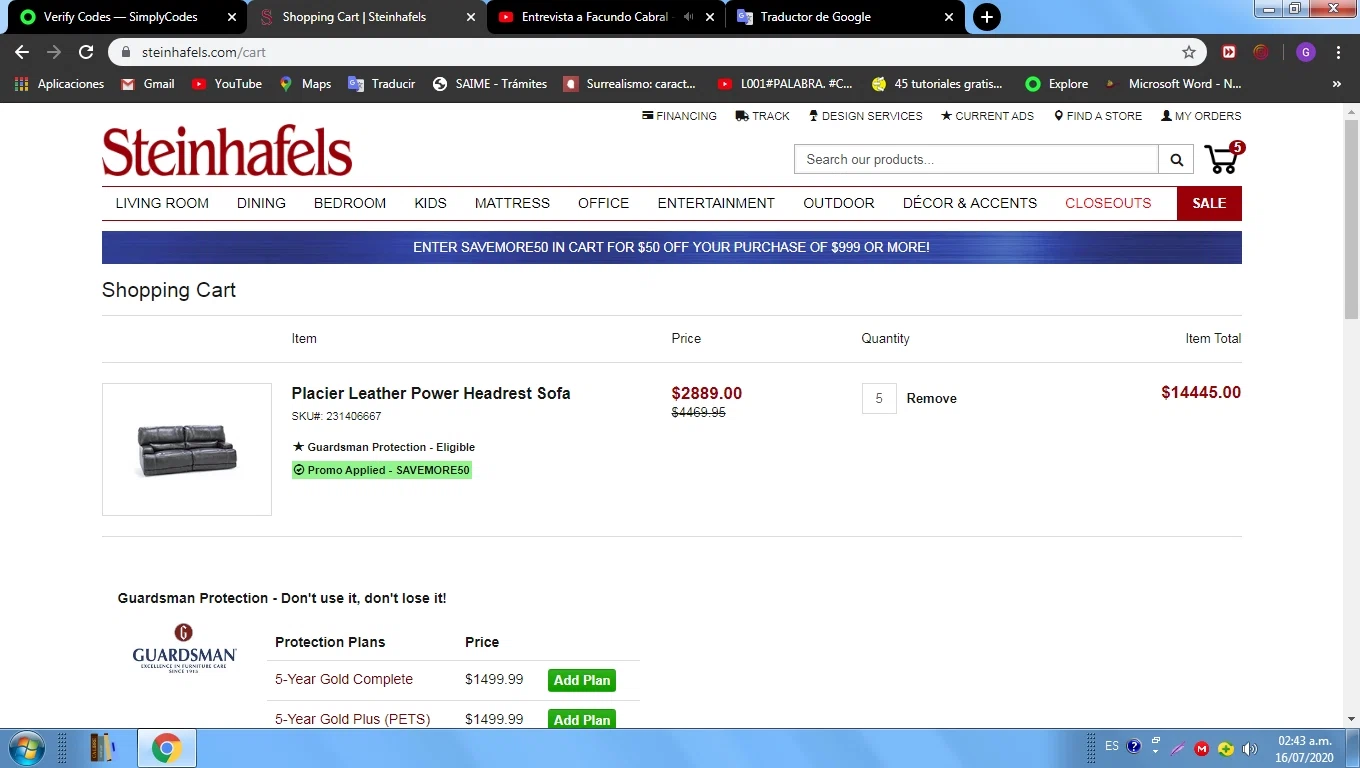
Task: Open the CLOSEOUTS menu
Action: (1108, 203)
